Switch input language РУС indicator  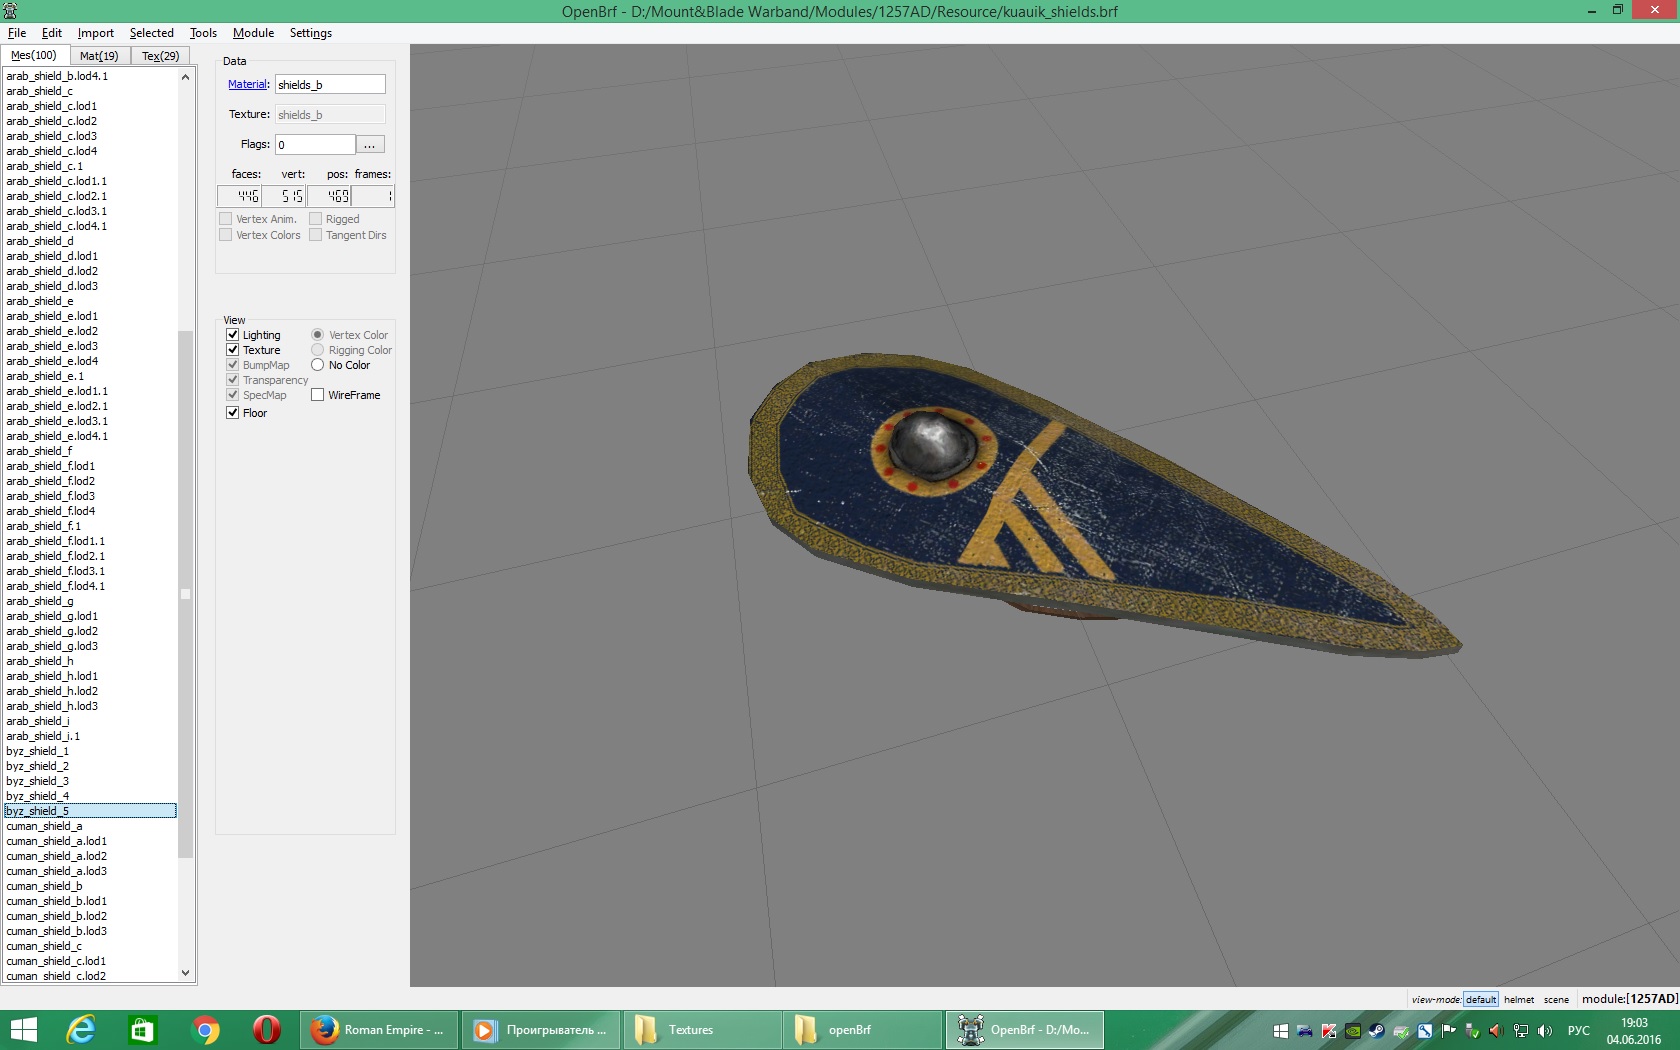(x=1579, y=1031)
